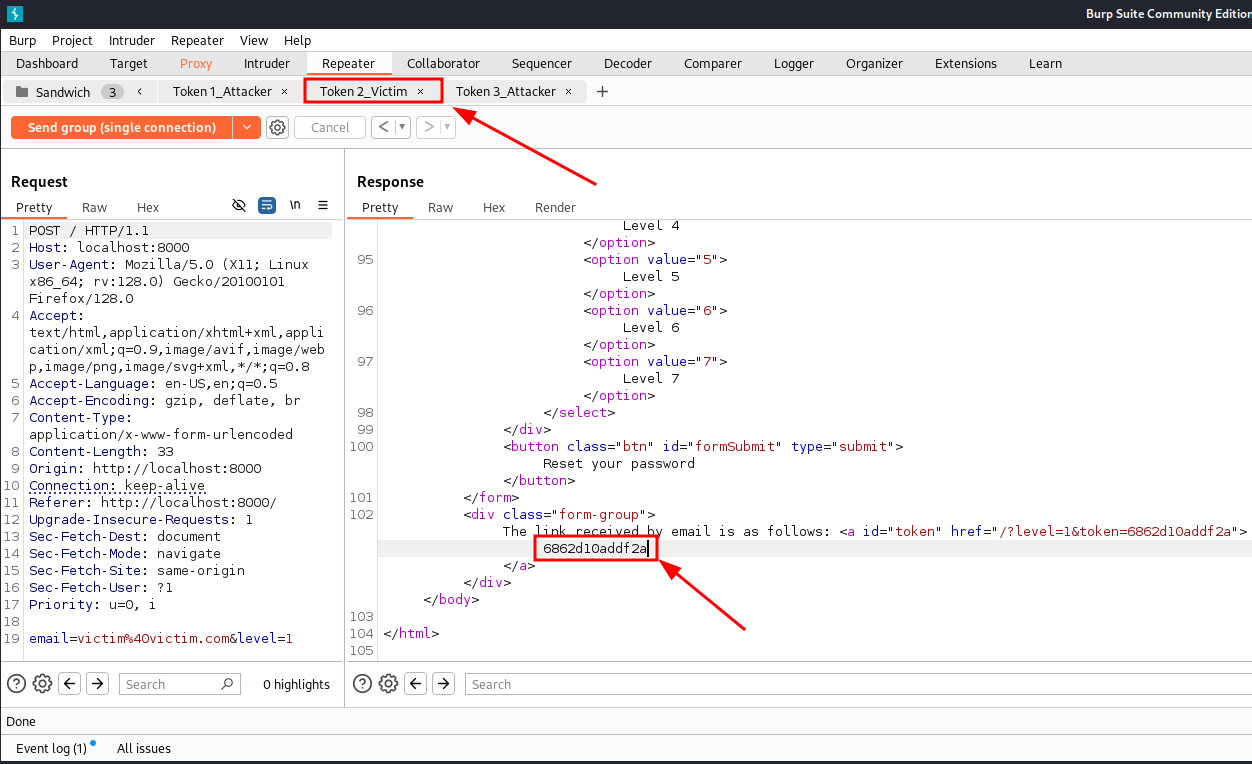Switch to the Organizer tab
The height and width of the screenshot is (764, 1252).
[874, 63]
